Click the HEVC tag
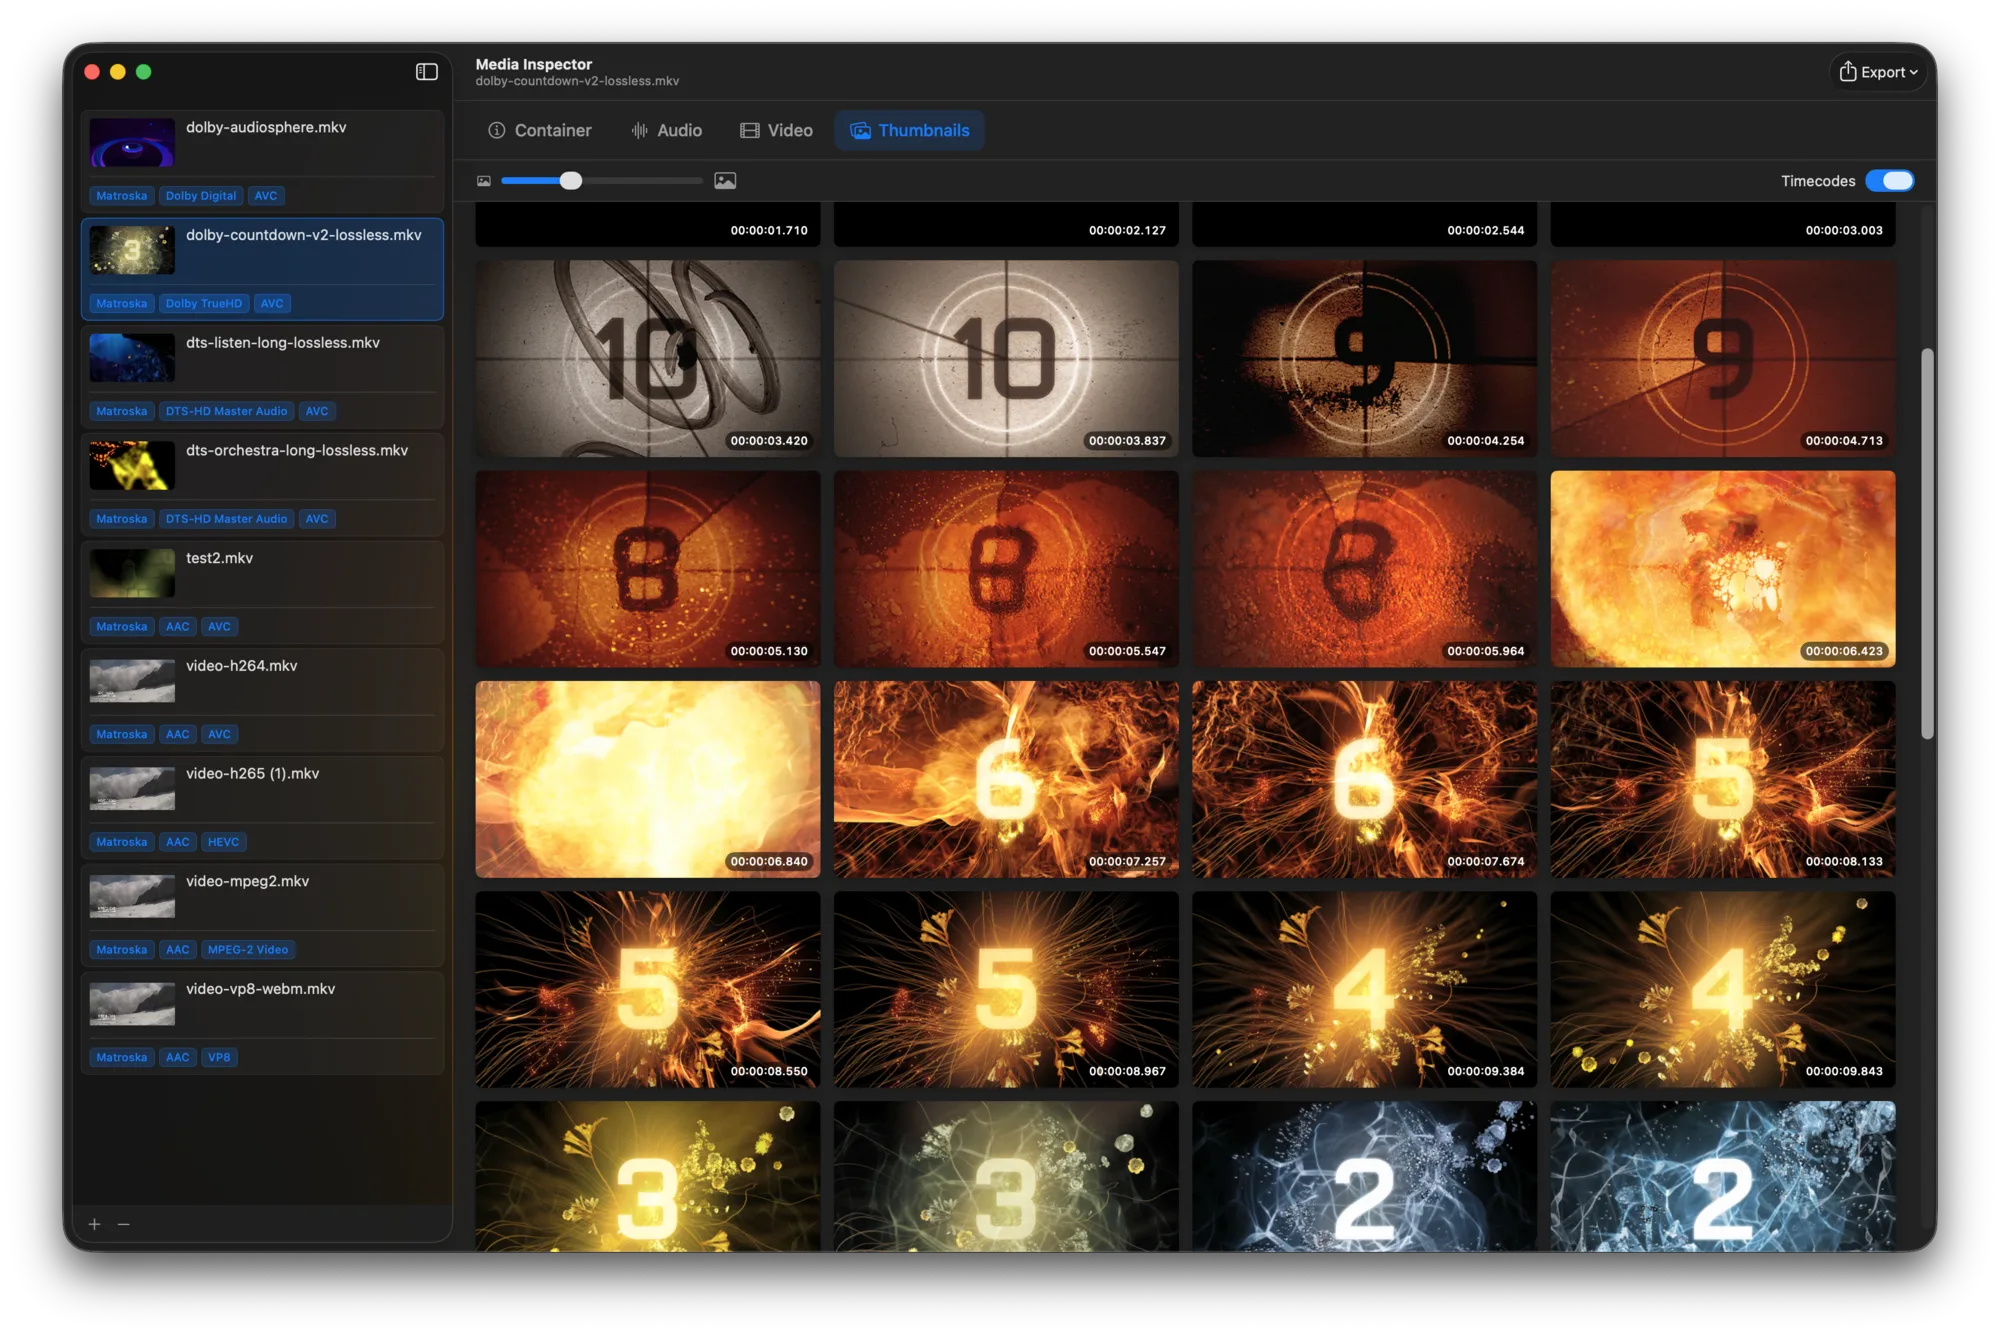Image resolution: width=2000 pixels, height=1335 pixels. pyautogui.click(x=223, y=842)
